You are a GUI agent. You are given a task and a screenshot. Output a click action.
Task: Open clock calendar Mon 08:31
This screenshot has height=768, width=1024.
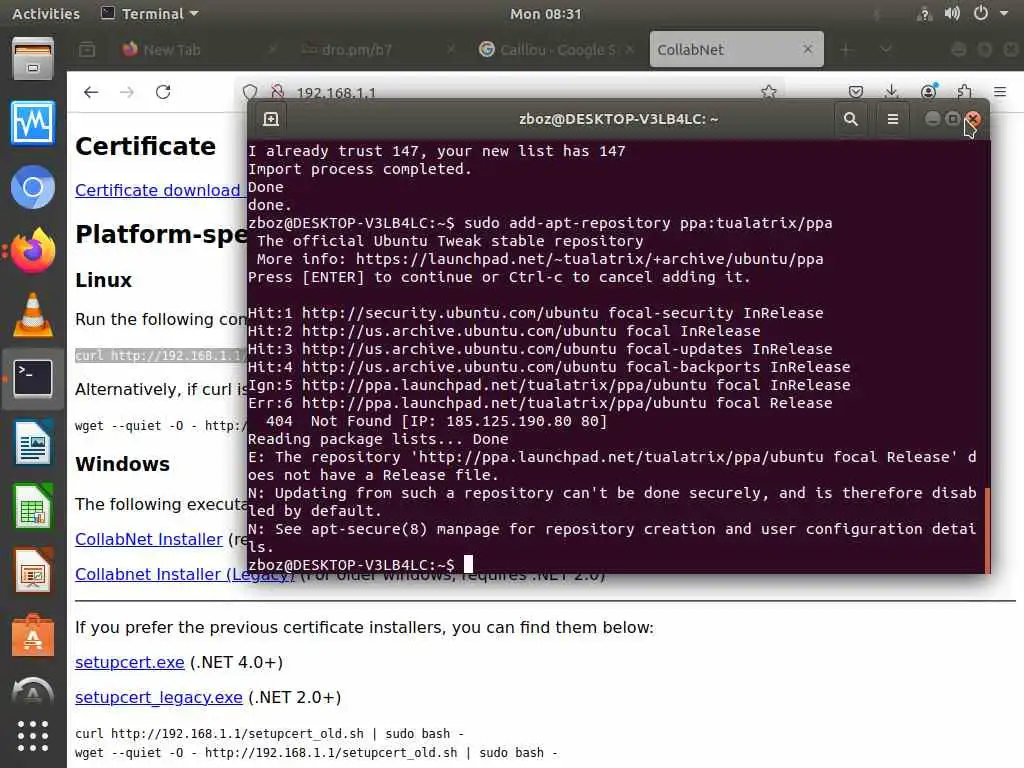(546, 13)
